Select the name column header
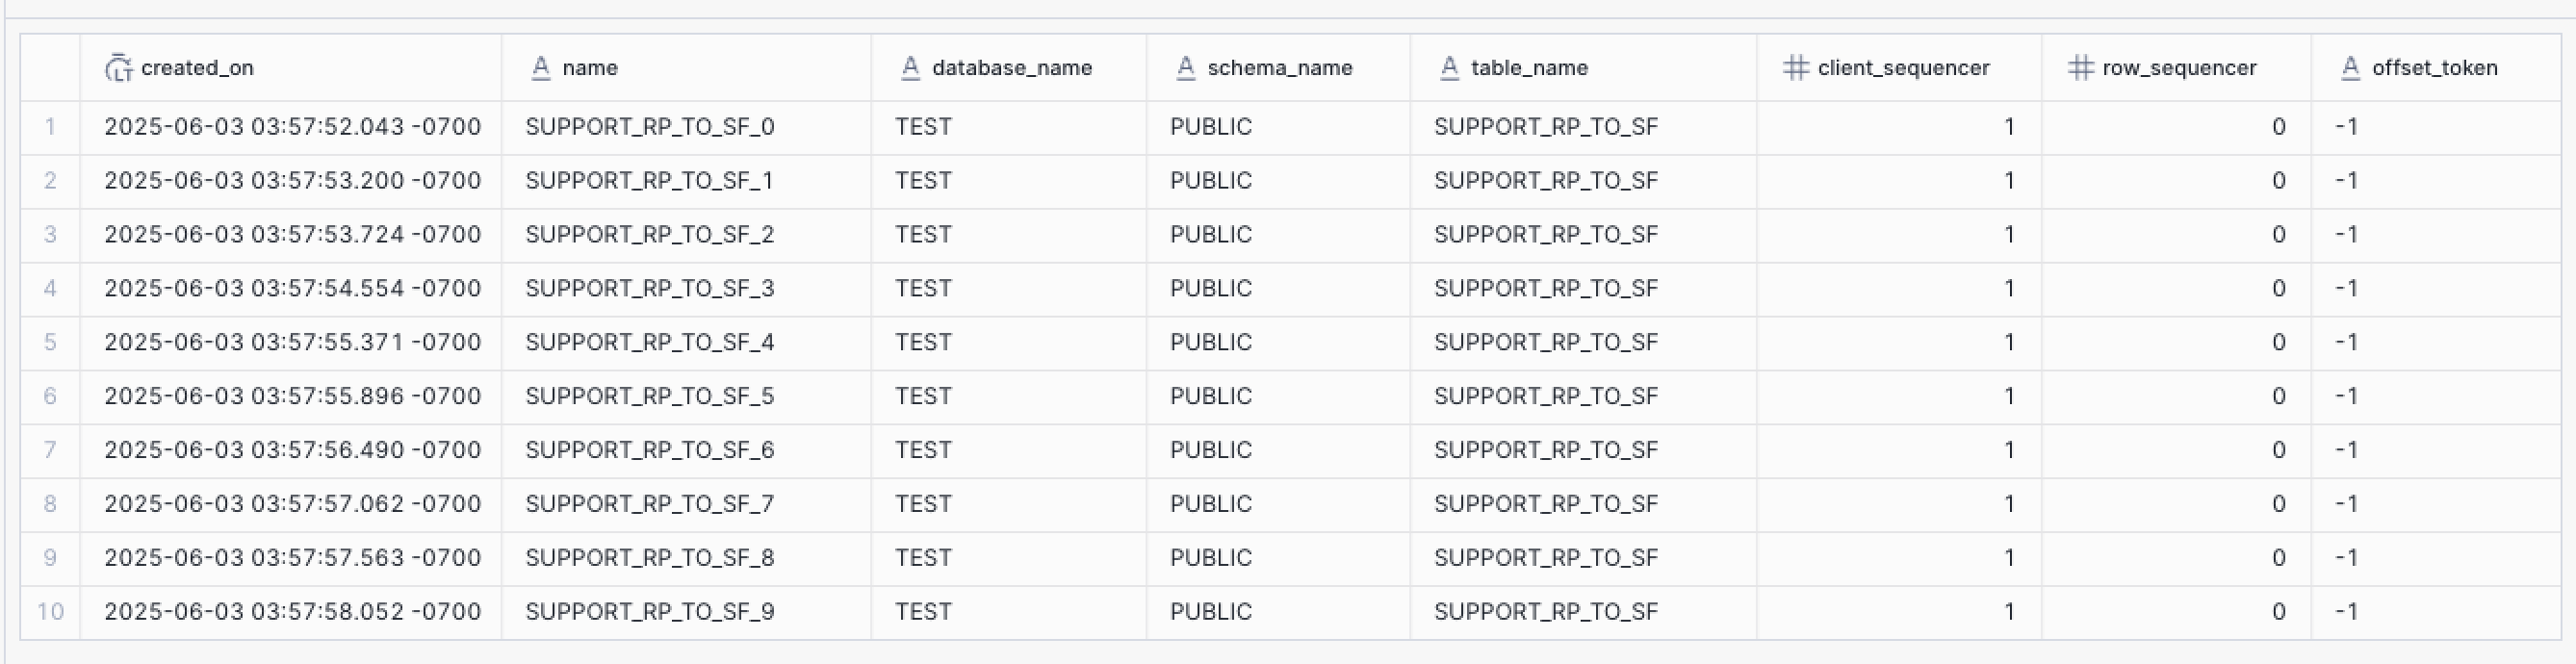 click(x=686, y=68)
